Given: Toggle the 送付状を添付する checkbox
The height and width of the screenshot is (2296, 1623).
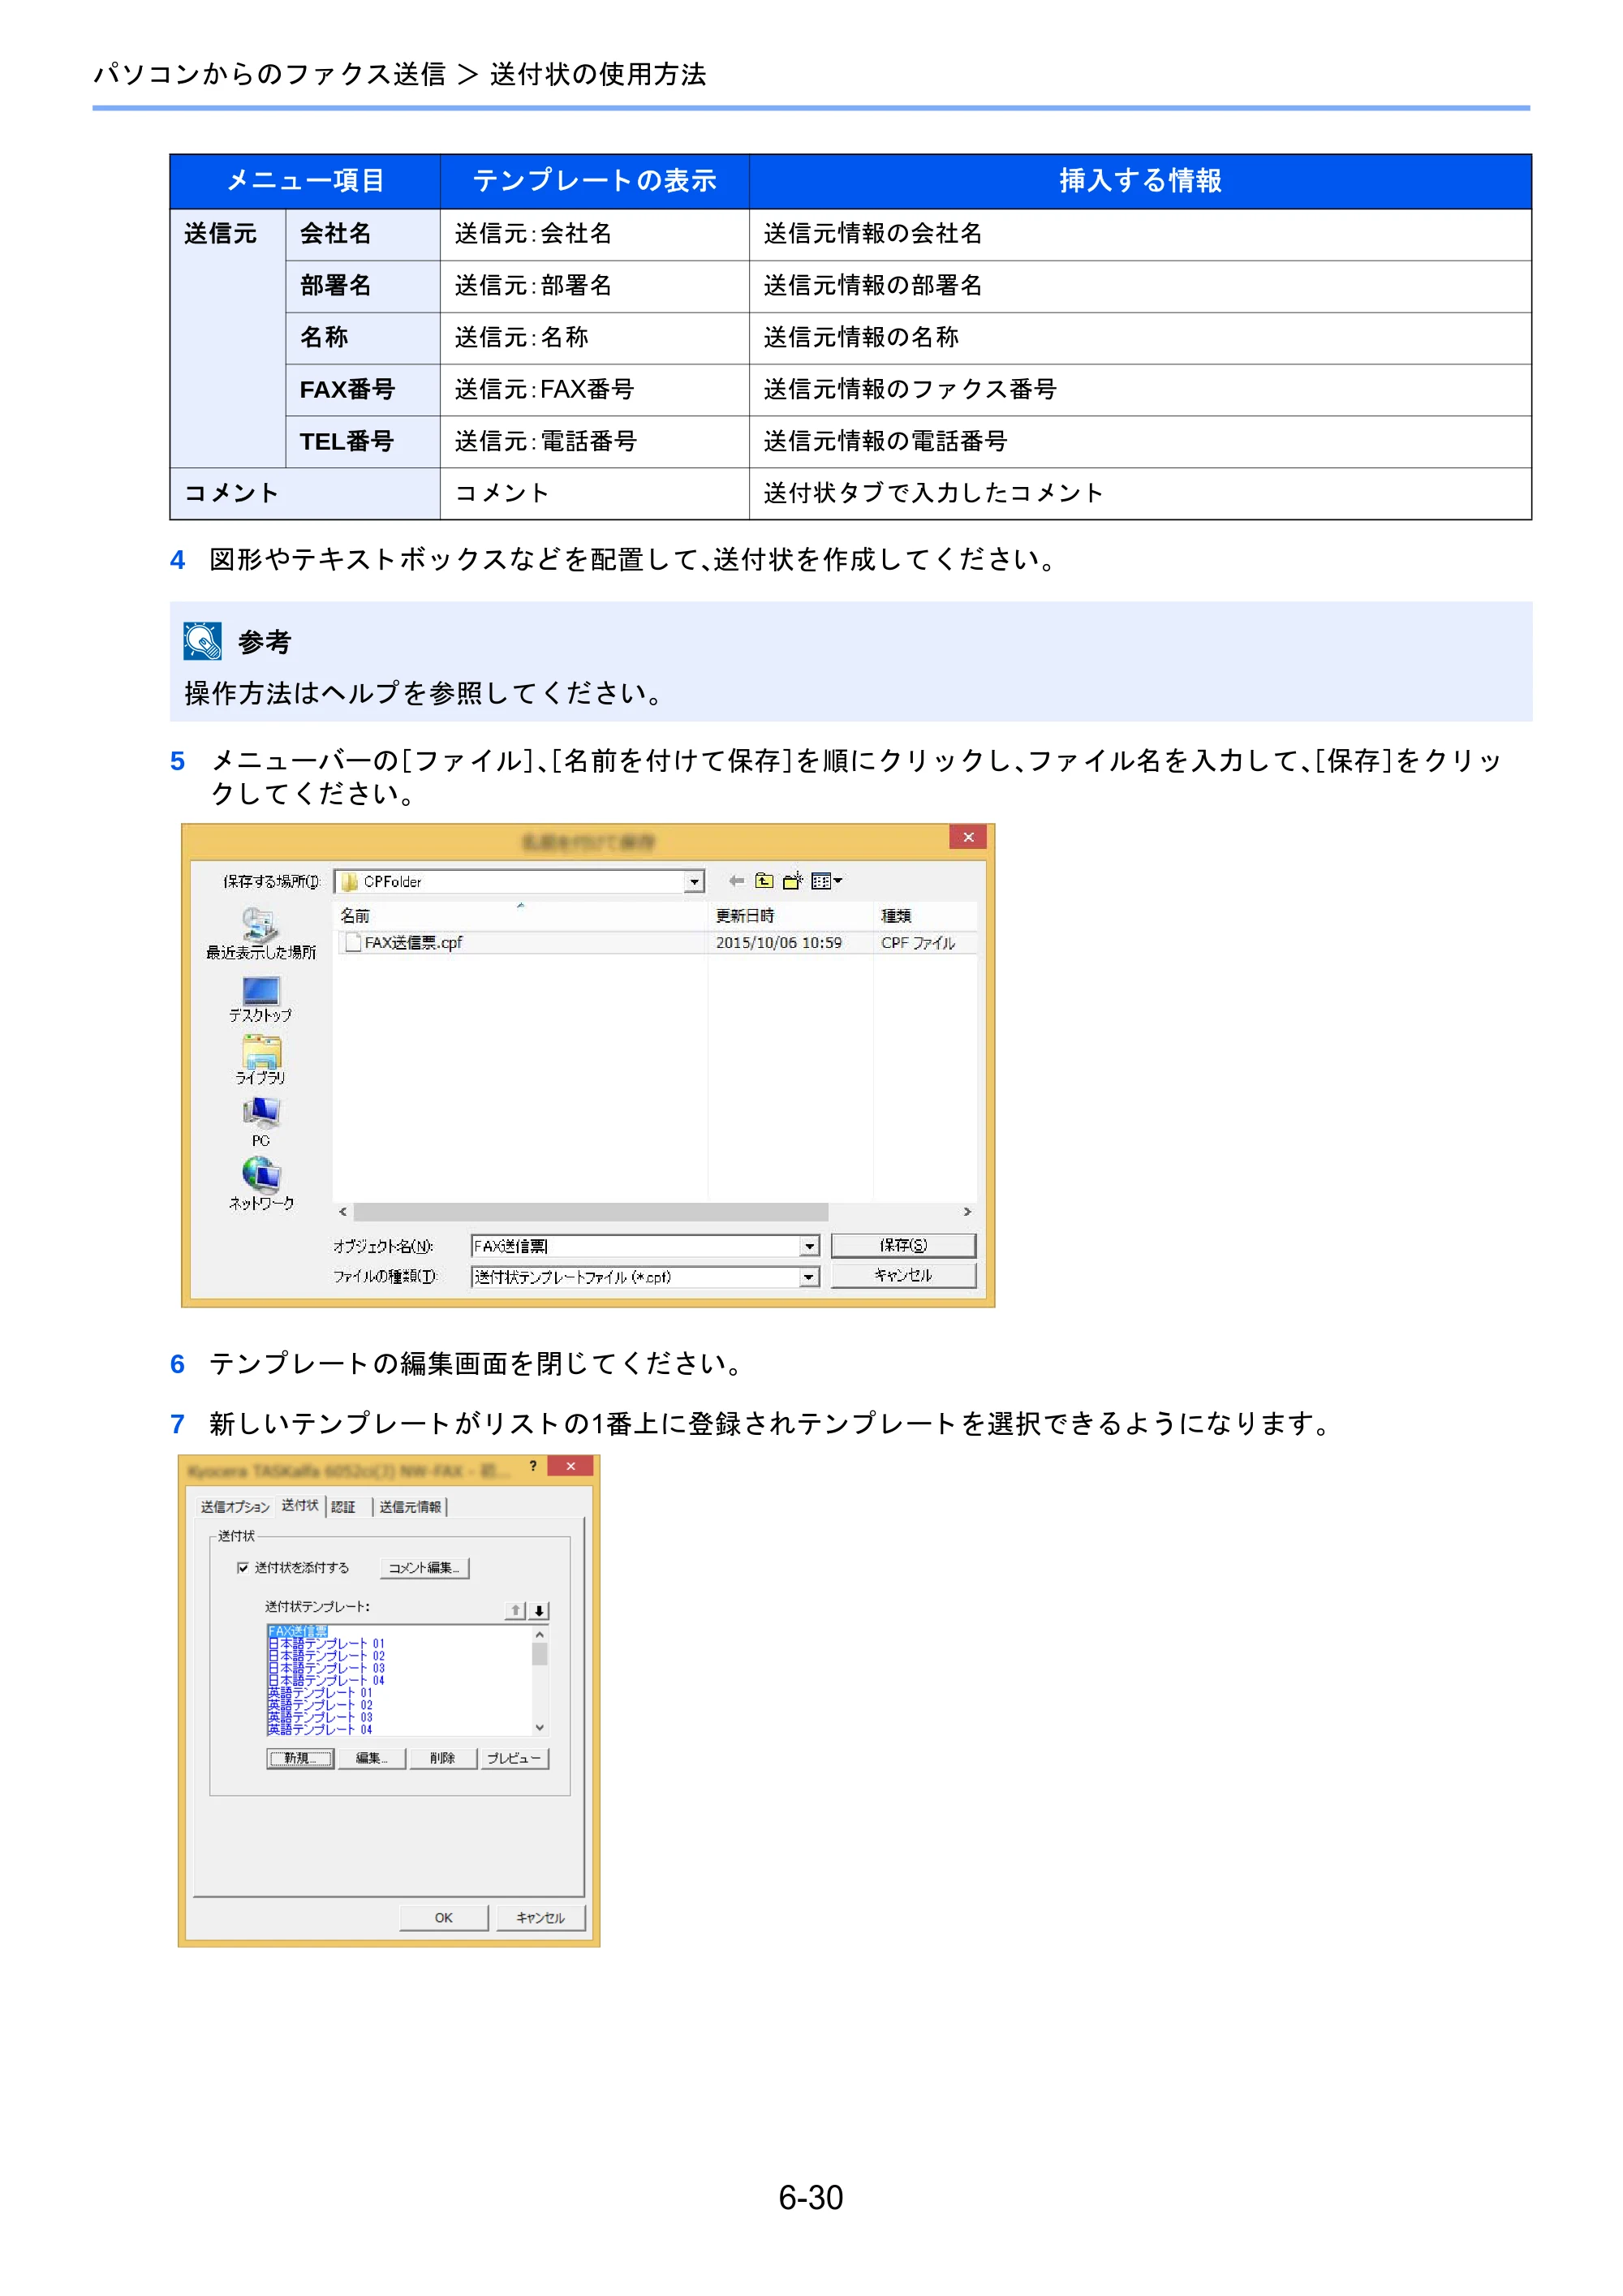Looking at the screenshot, I should pos(242,1567).
